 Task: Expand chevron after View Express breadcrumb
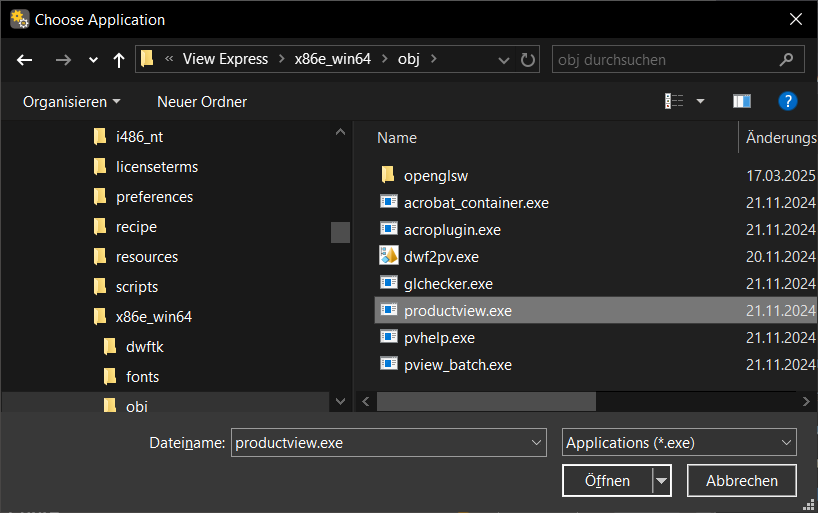tap(282, 59)
